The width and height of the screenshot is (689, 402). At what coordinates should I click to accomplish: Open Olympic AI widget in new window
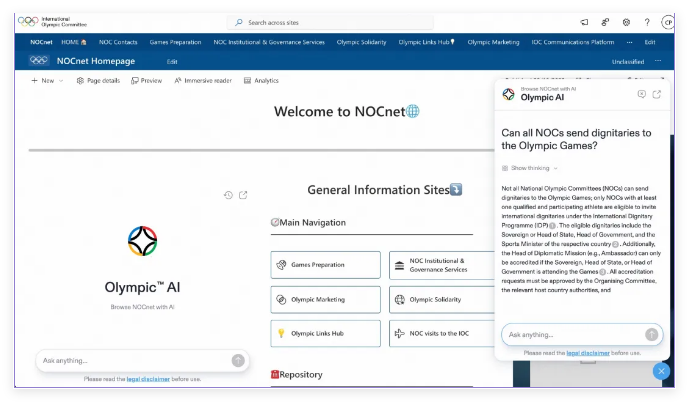click(243, 195)
